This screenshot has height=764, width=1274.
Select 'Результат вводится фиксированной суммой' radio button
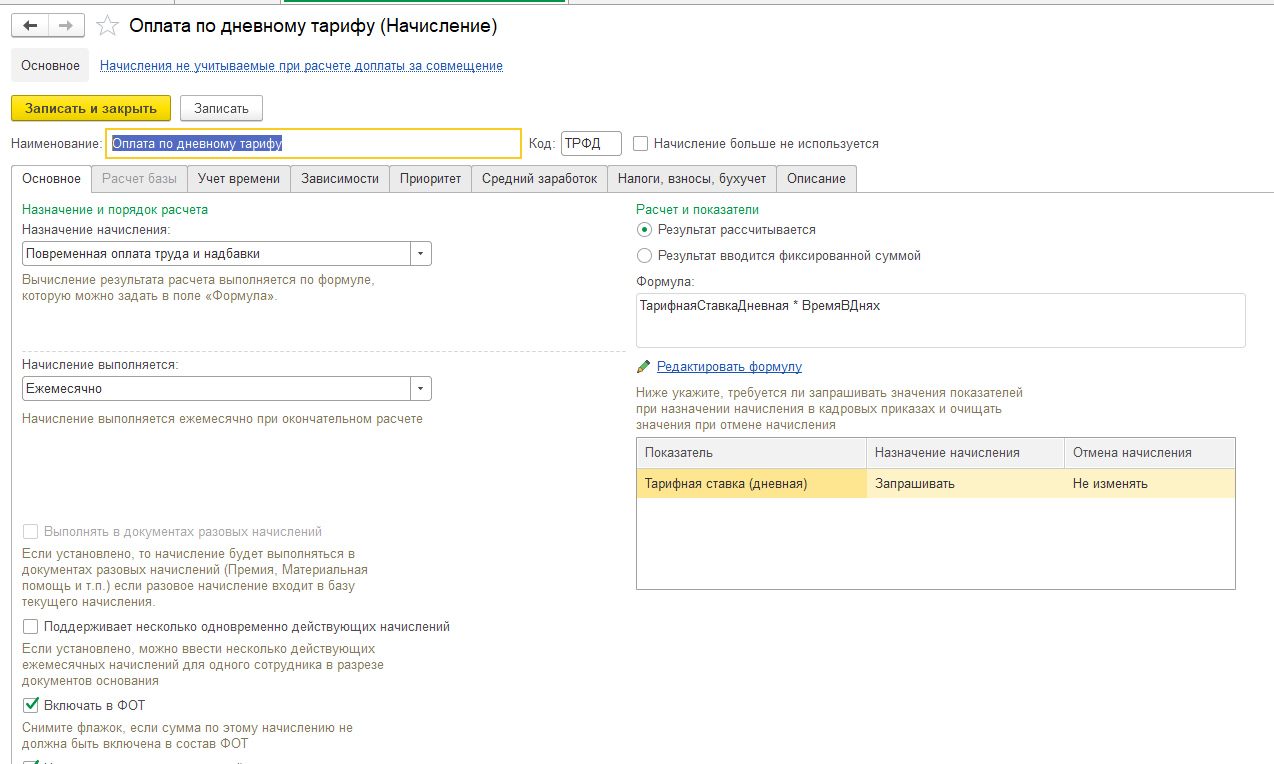[x=644, y=256]
